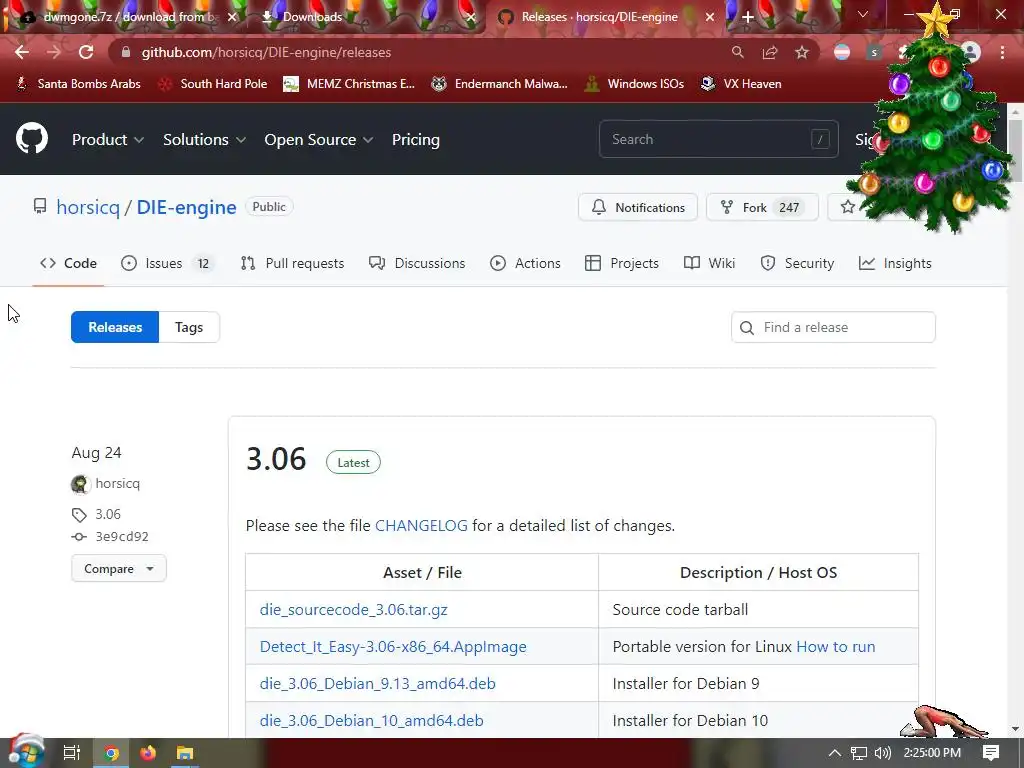Close the Releases horsicq/DIE-engine tab
Viewport: 1024px width, 768px height.
710,17
